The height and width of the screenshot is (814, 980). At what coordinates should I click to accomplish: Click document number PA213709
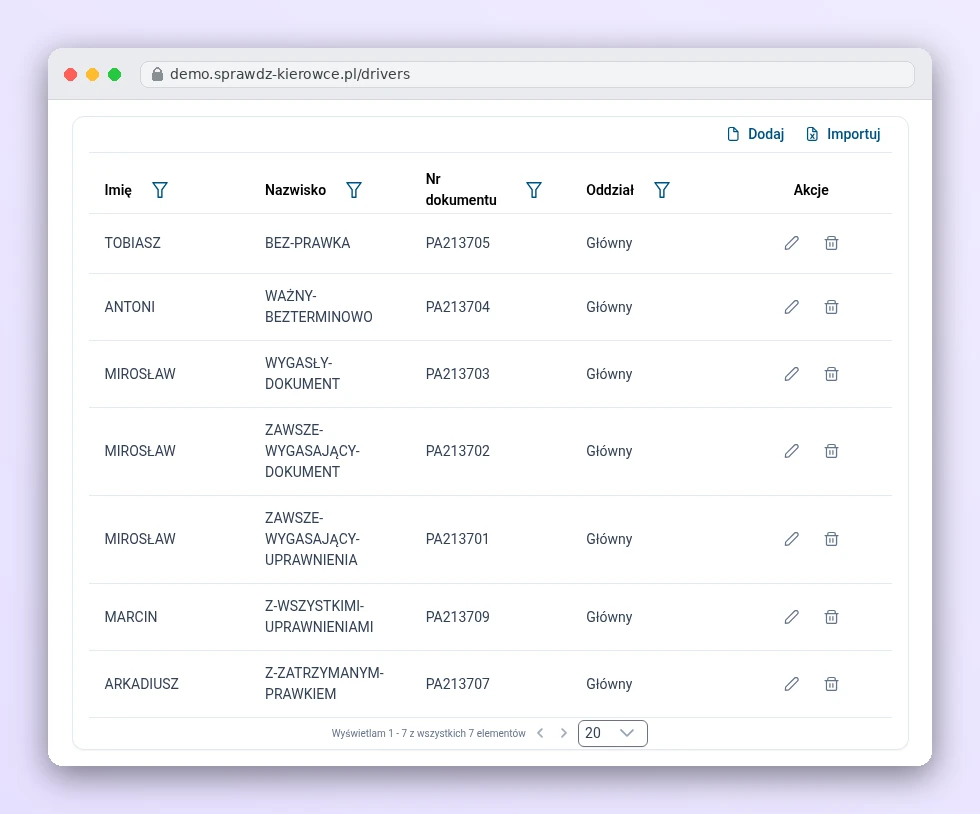pos(458,617)
